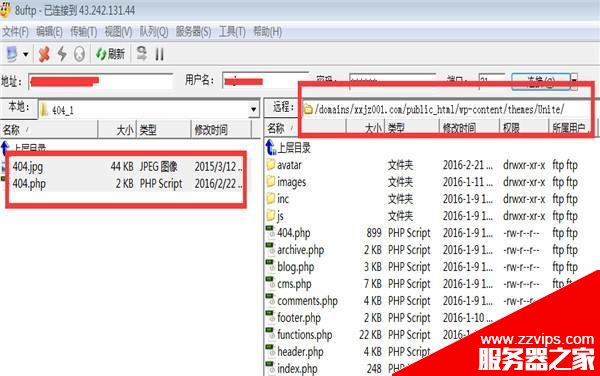Click the images folder icon
This screenshot has width=600, height=376.
[x=271, y=182]
